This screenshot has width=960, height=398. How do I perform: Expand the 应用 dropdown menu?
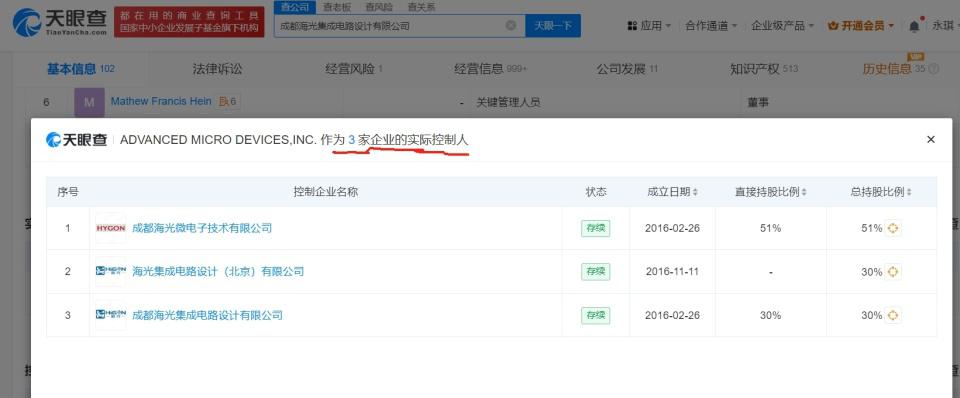649,26
